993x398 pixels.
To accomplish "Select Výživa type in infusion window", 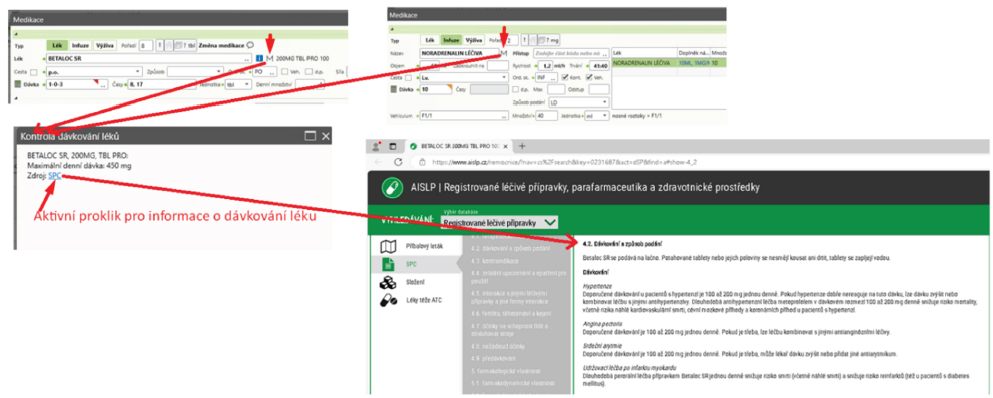I will coord(473,41).
